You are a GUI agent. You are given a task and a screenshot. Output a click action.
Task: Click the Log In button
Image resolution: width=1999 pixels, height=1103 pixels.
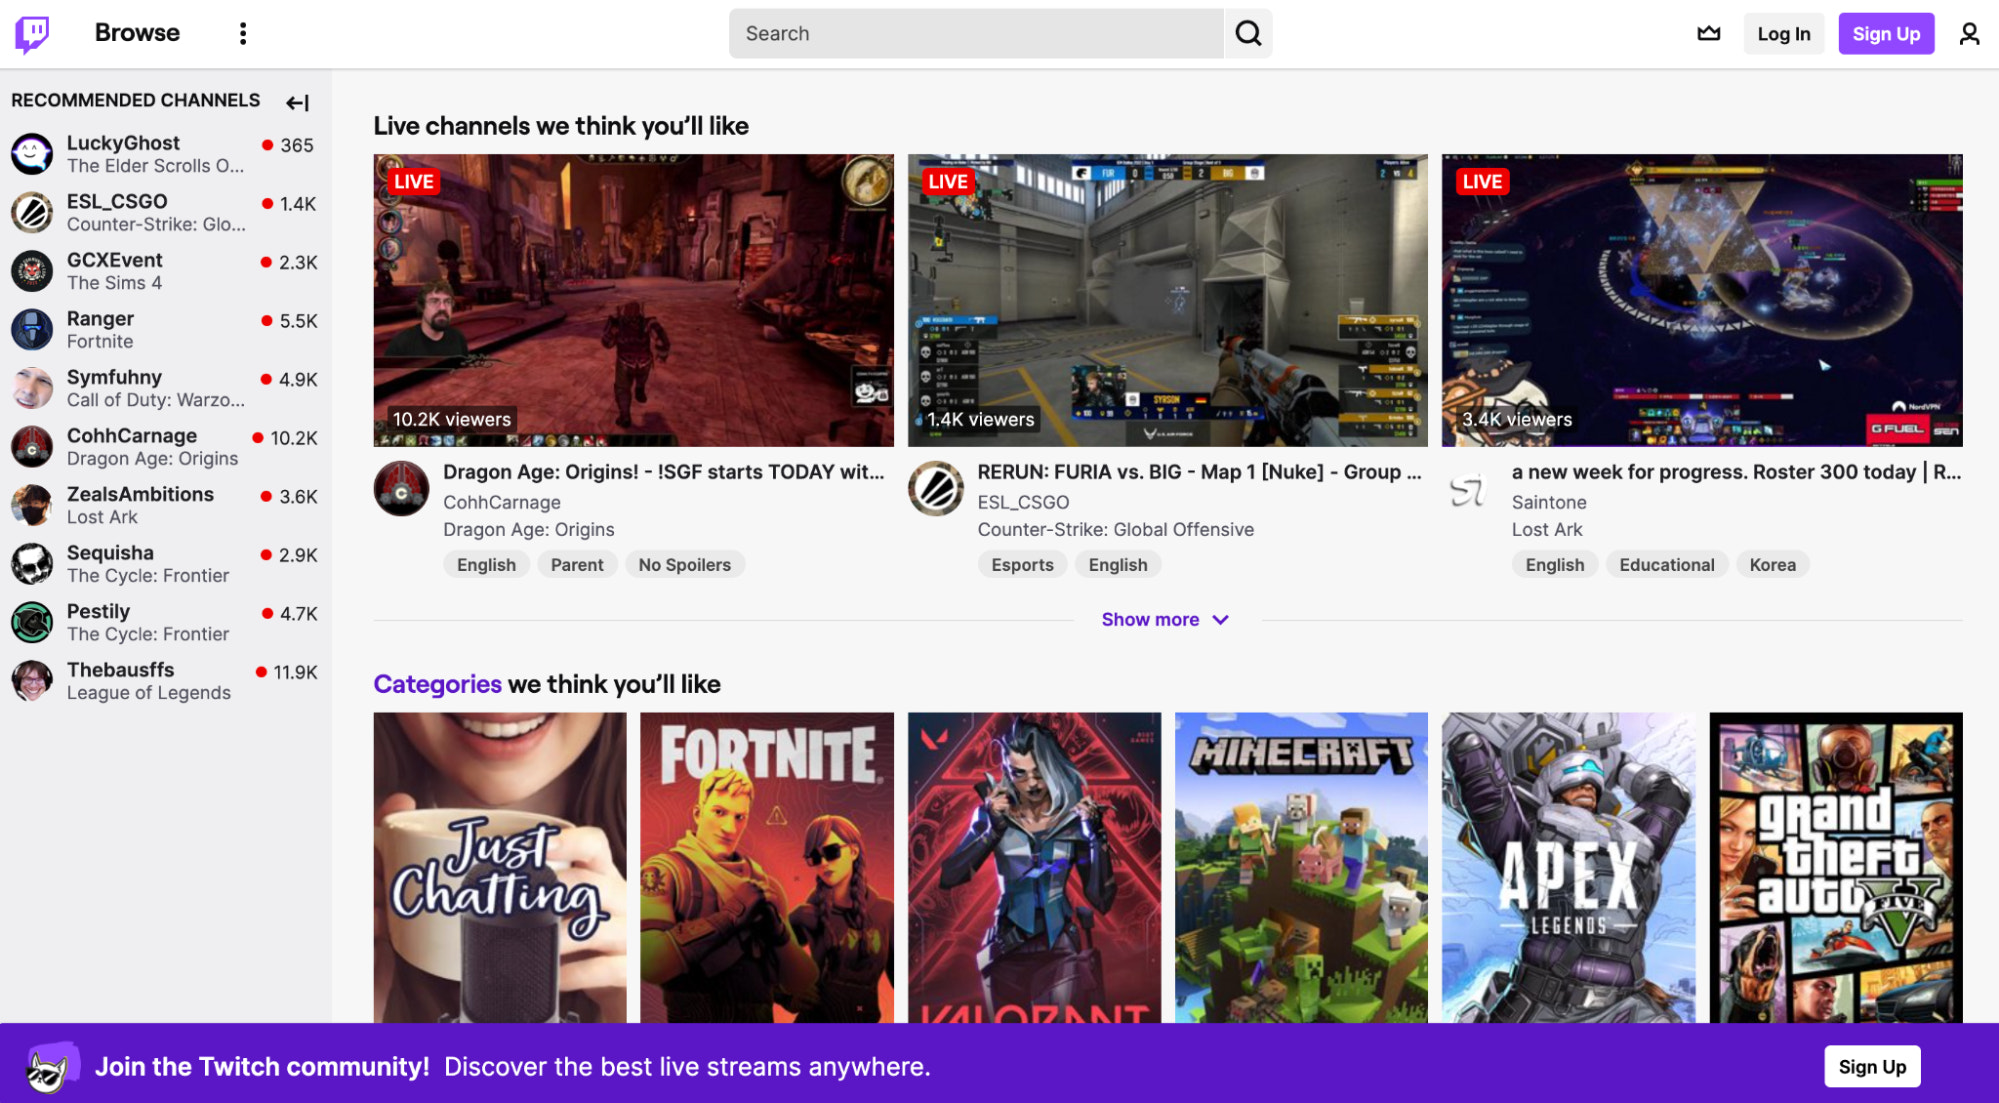point(1783,31)
